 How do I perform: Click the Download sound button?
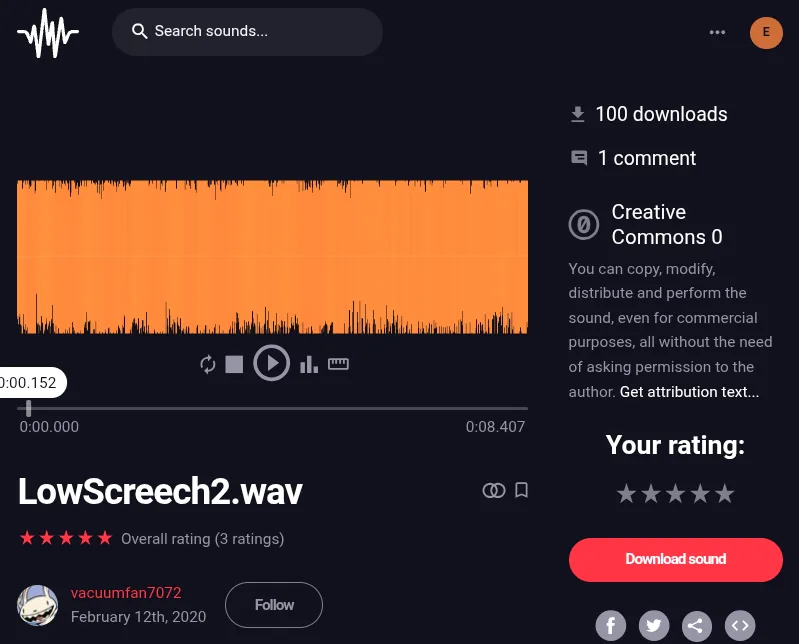[x=675, y=559]
